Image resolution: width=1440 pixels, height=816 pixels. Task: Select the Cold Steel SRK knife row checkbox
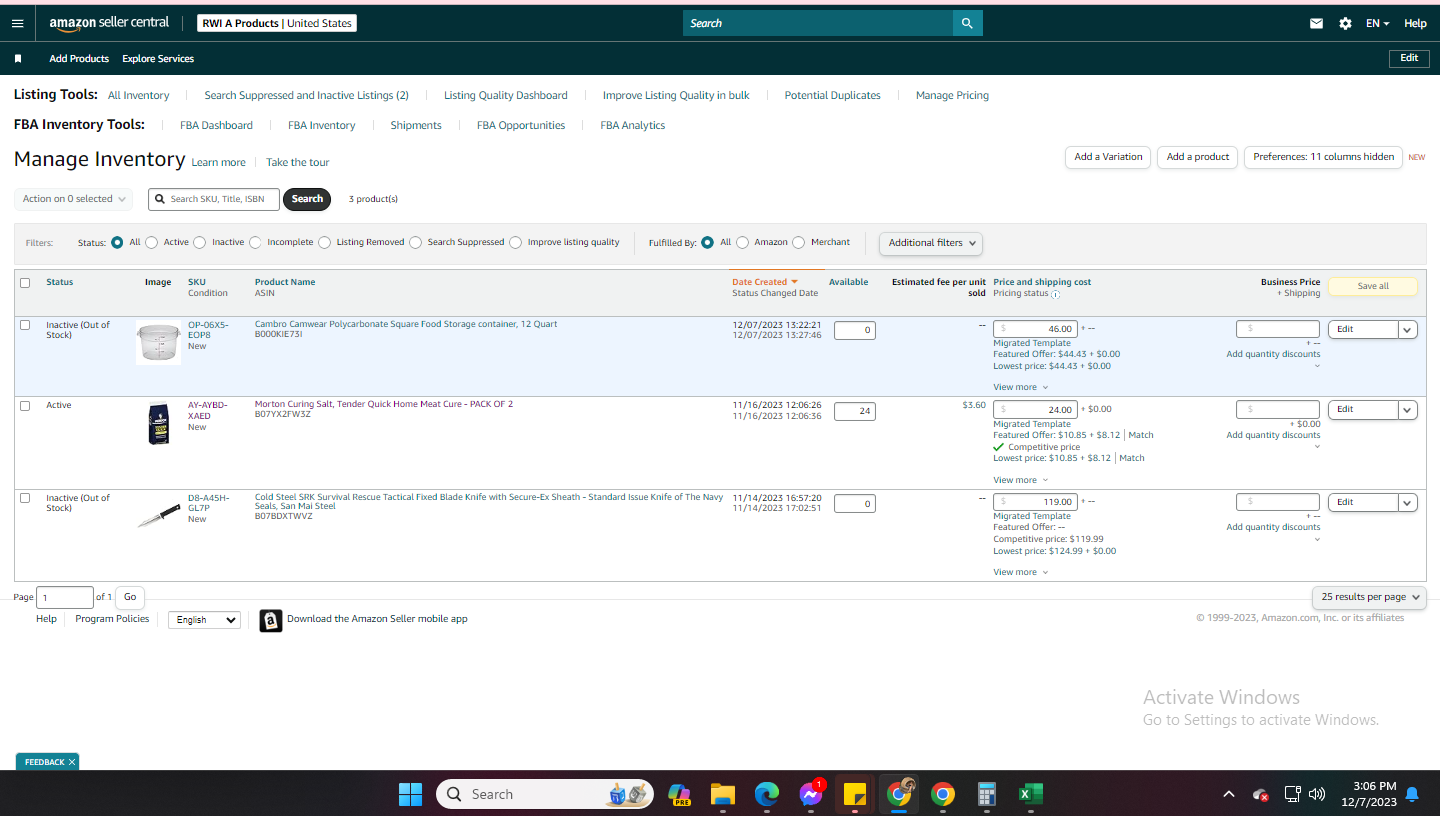pos(25,498)
